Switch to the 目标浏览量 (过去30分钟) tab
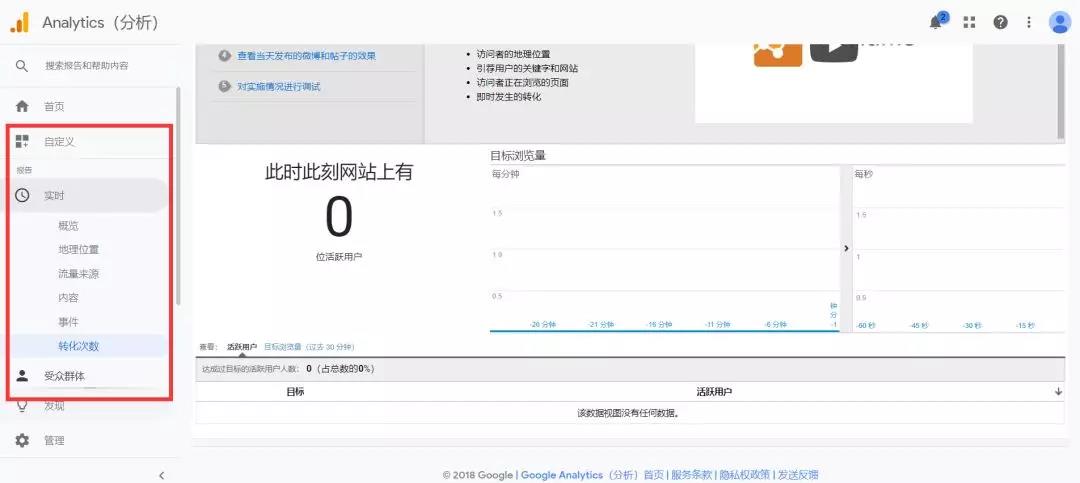Screen dimensions: 1080x483 click(309, 347)
